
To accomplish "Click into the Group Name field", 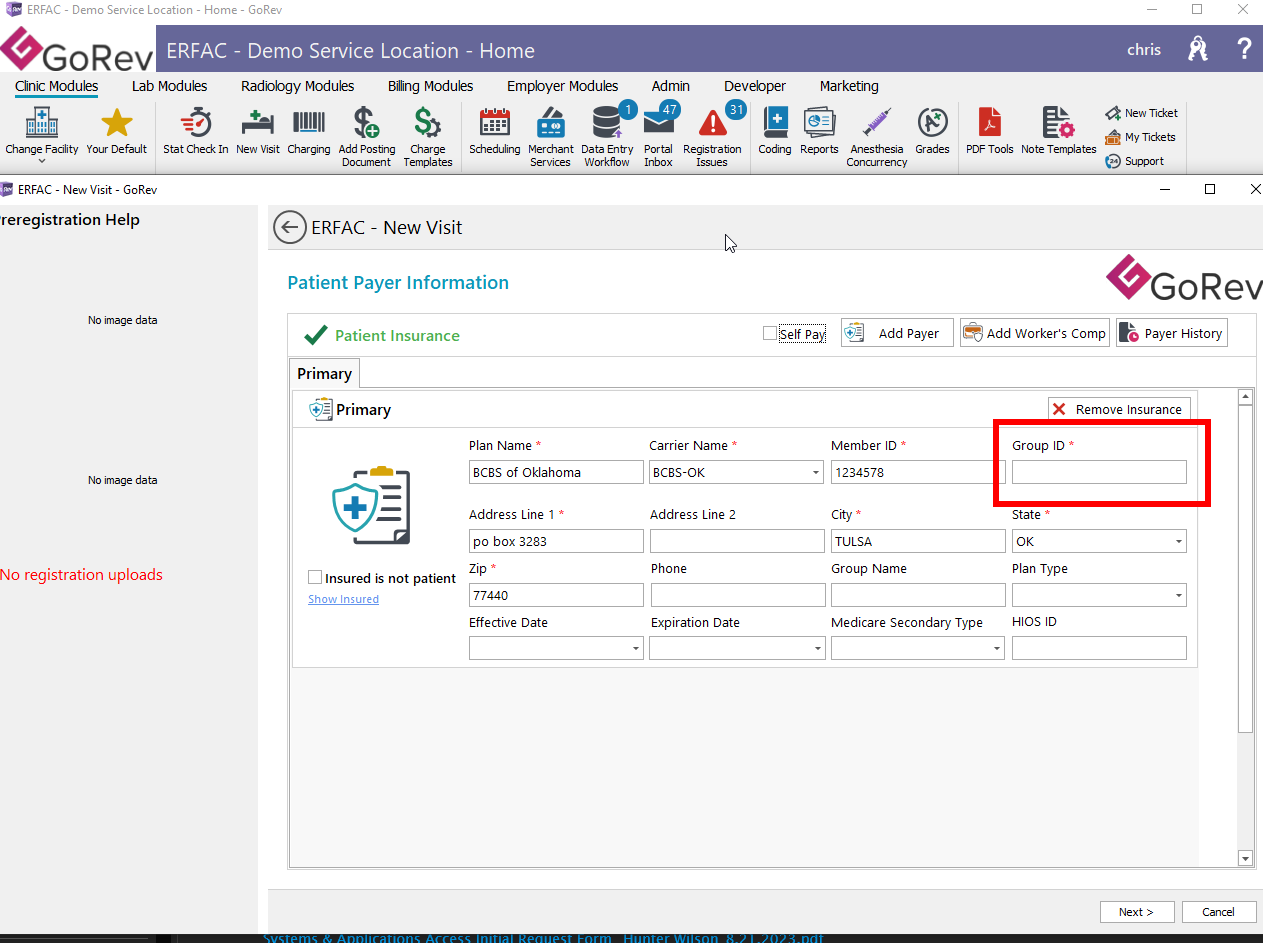I will [x=918, y=596].
